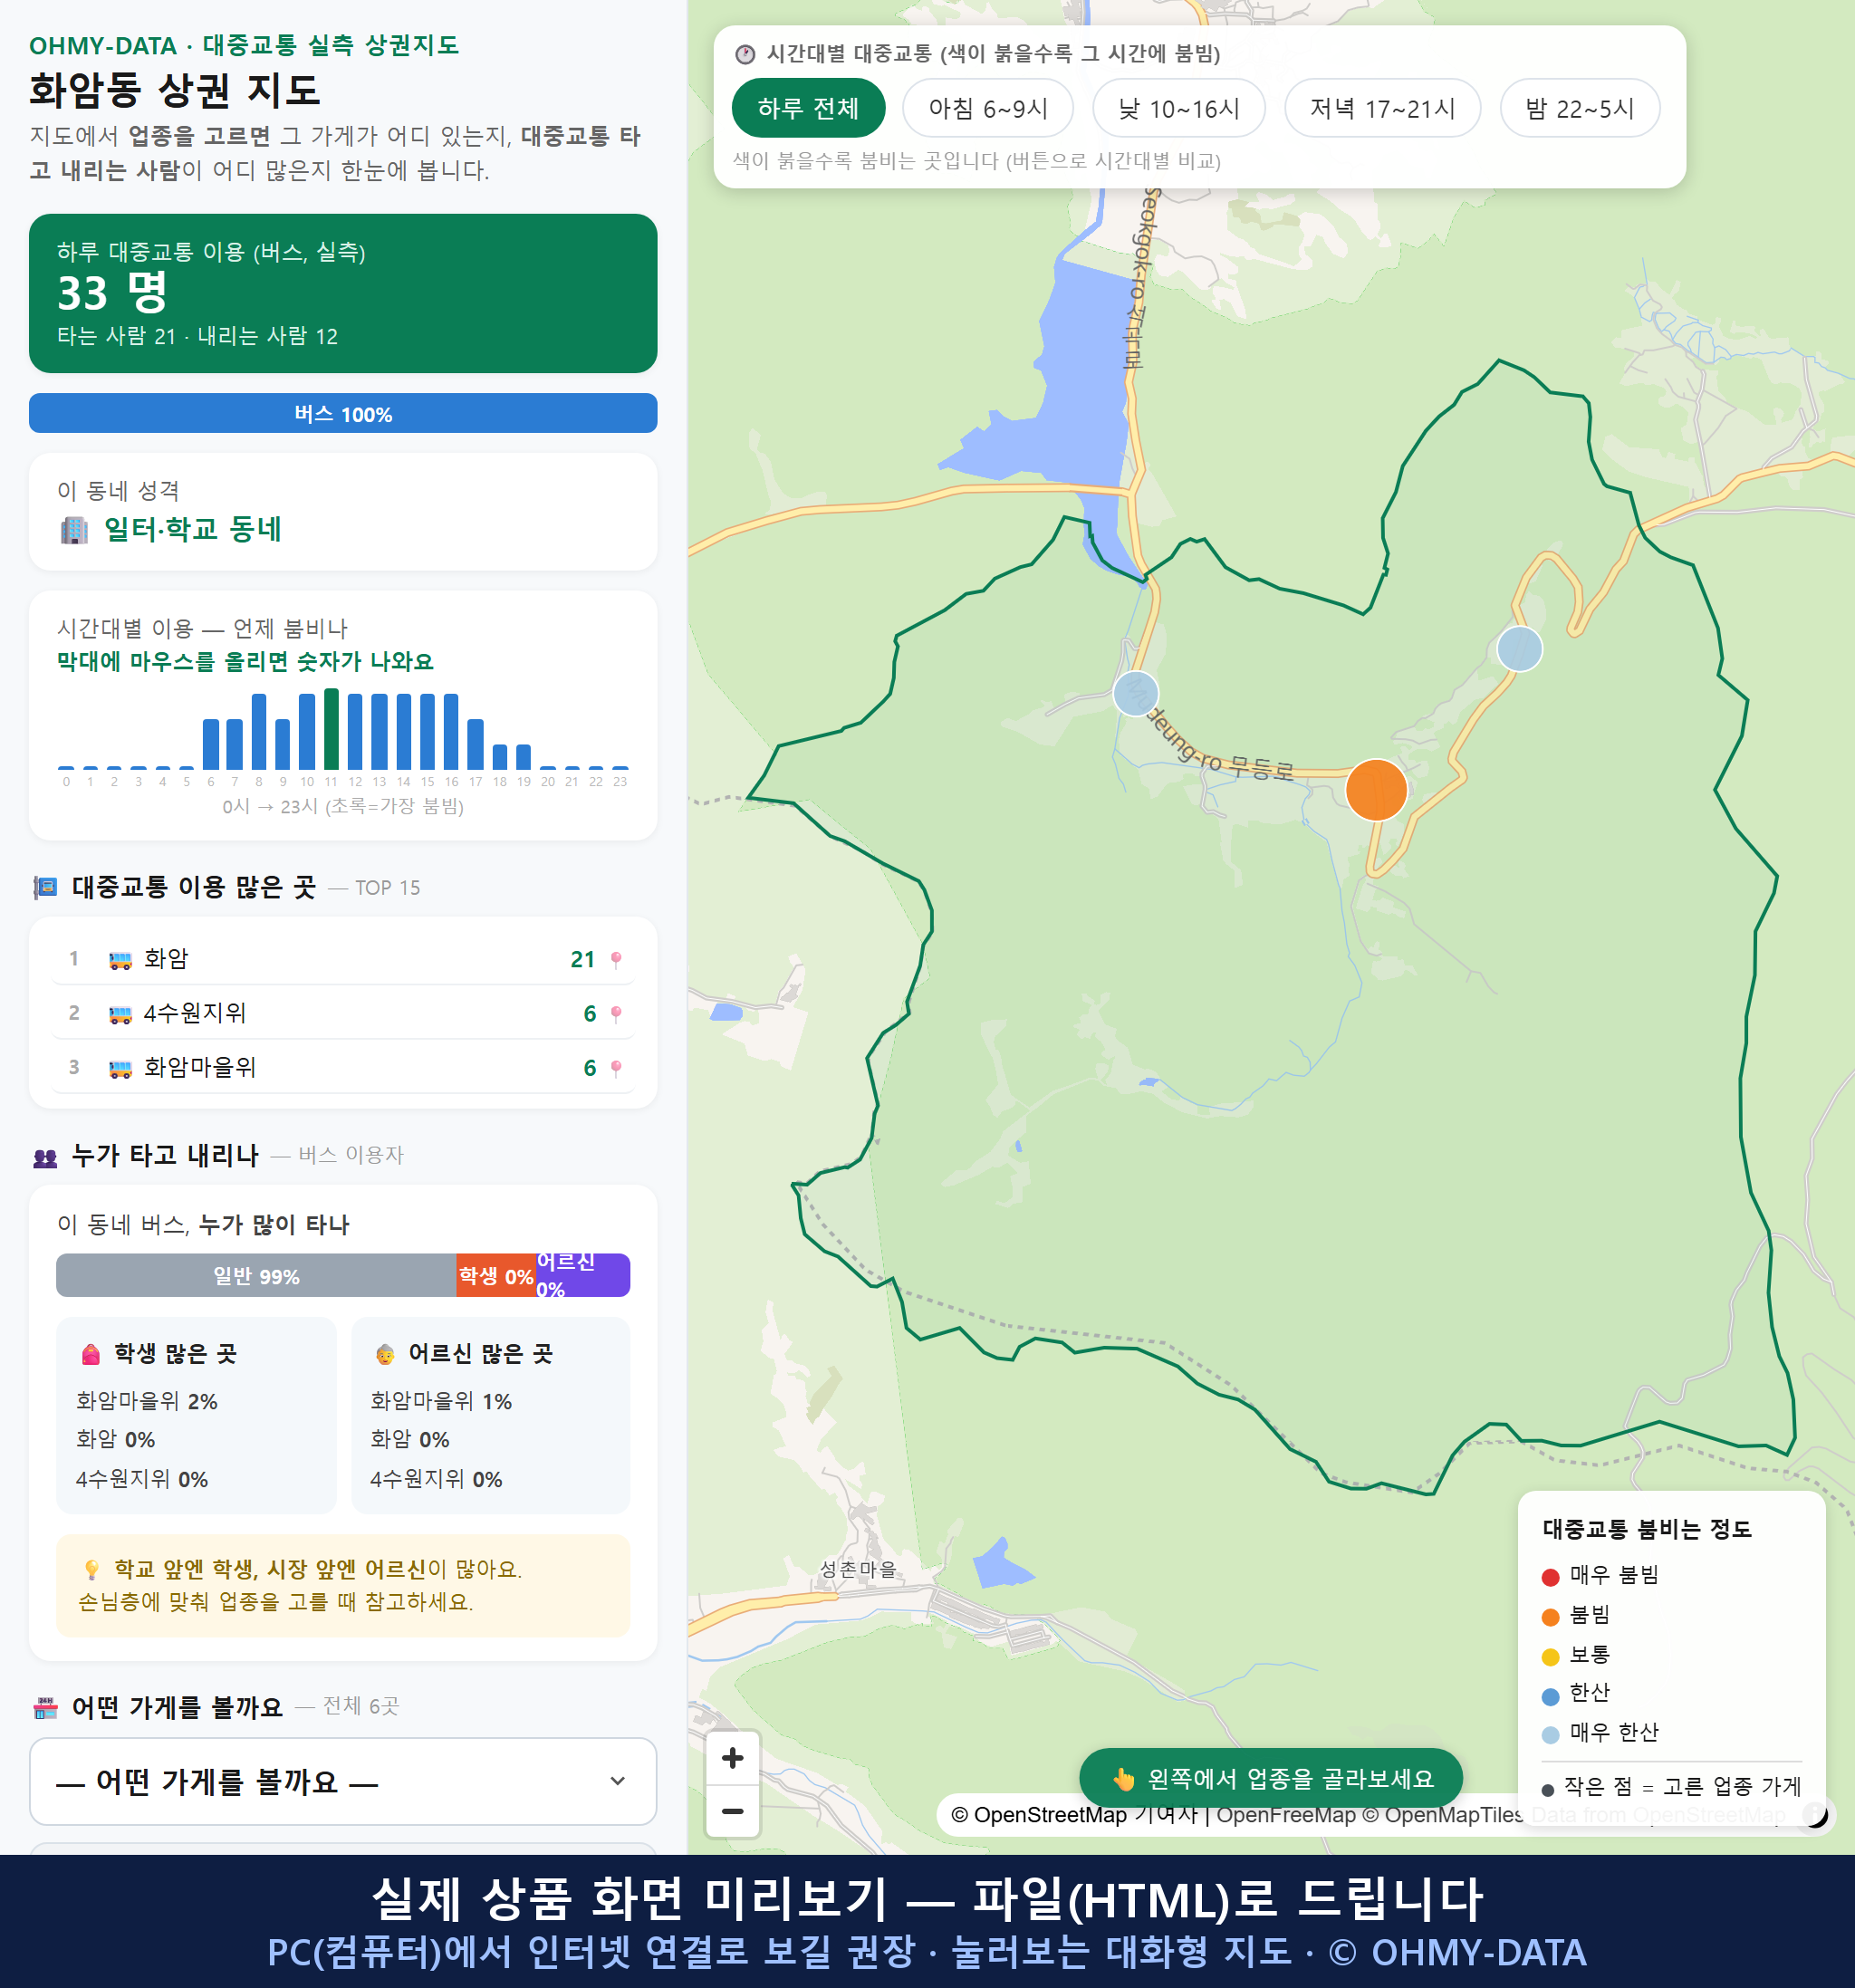
Task: Zoom in the map with plus button
Action: [x=732, y=1758]
